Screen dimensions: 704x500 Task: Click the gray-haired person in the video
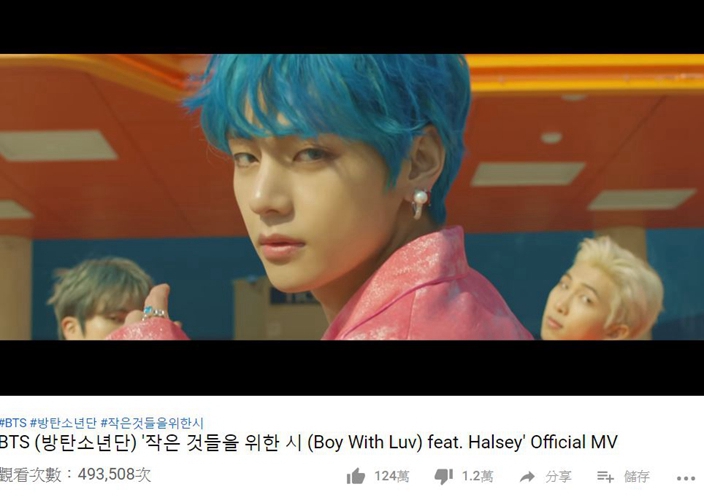point(101,298)
